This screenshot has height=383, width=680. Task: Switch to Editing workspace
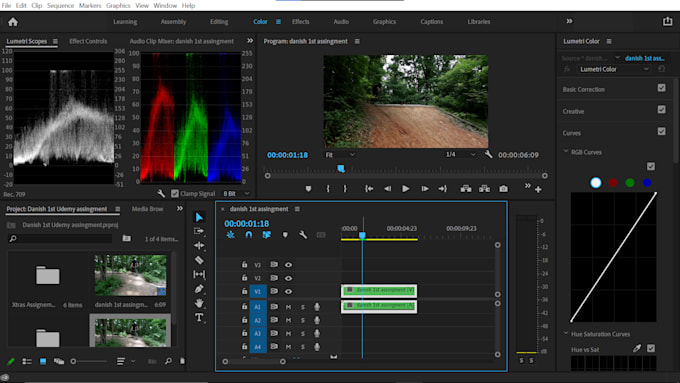(x=219, y=22)
